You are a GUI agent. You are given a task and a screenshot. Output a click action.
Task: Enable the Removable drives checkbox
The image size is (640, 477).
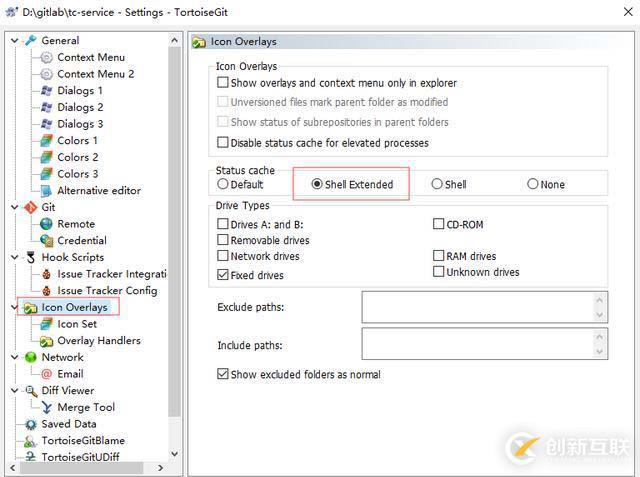click(x=222, y=240)
